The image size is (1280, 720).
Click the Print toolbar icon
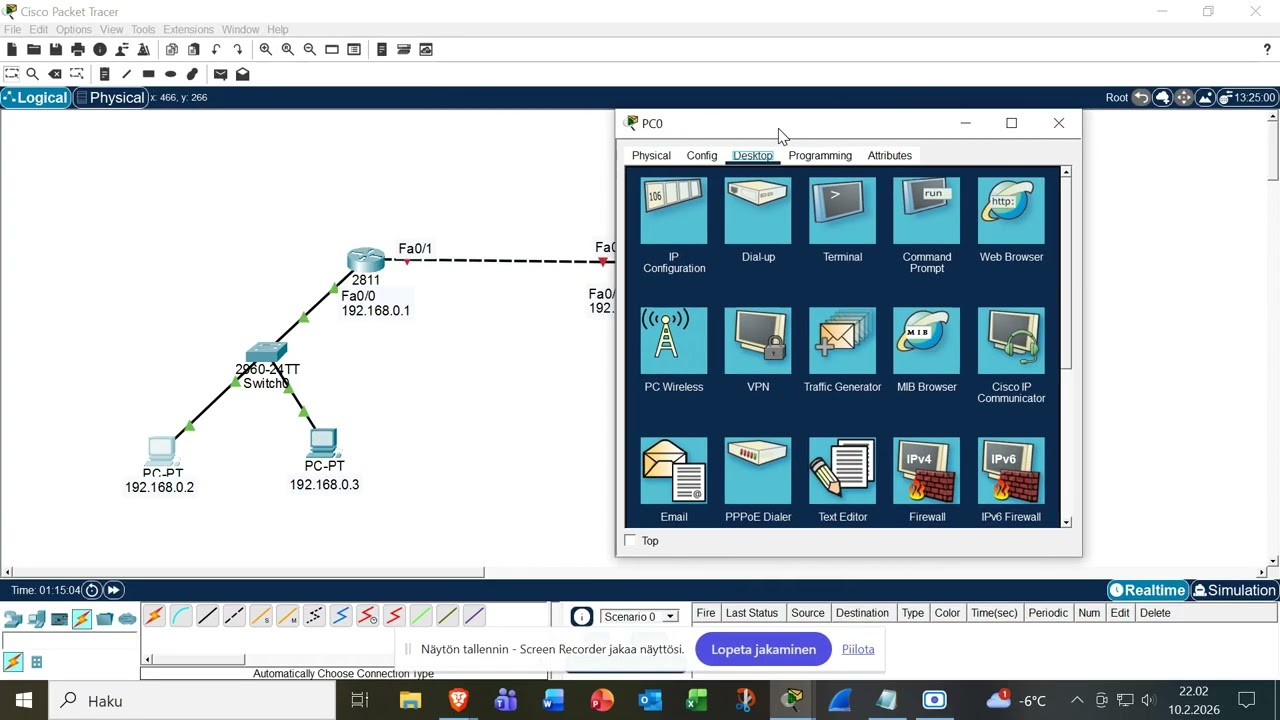78,49
